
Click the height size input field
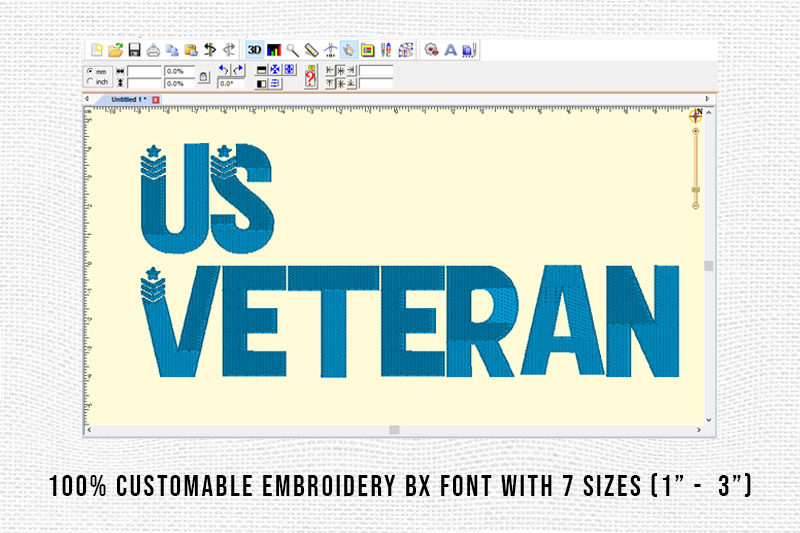point(144,83)
